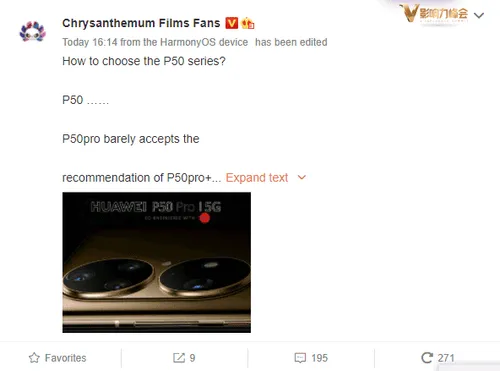
Task: Click the orange V verified badge
Action: [231, 23]
